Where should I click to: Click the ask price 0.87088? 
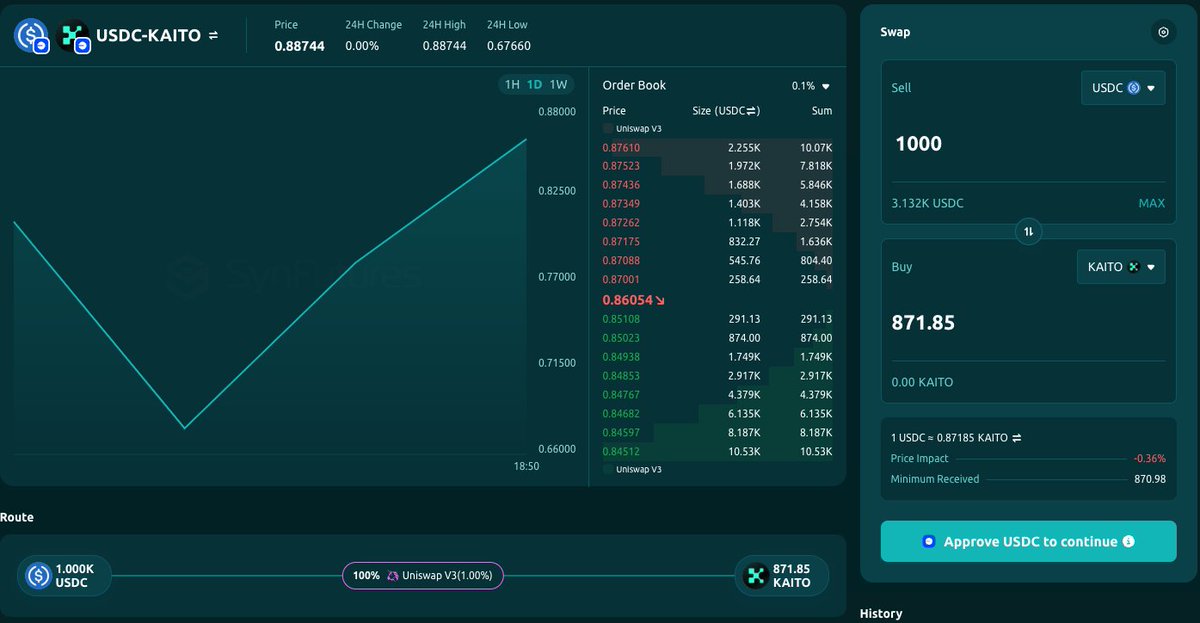pos(621,260)
